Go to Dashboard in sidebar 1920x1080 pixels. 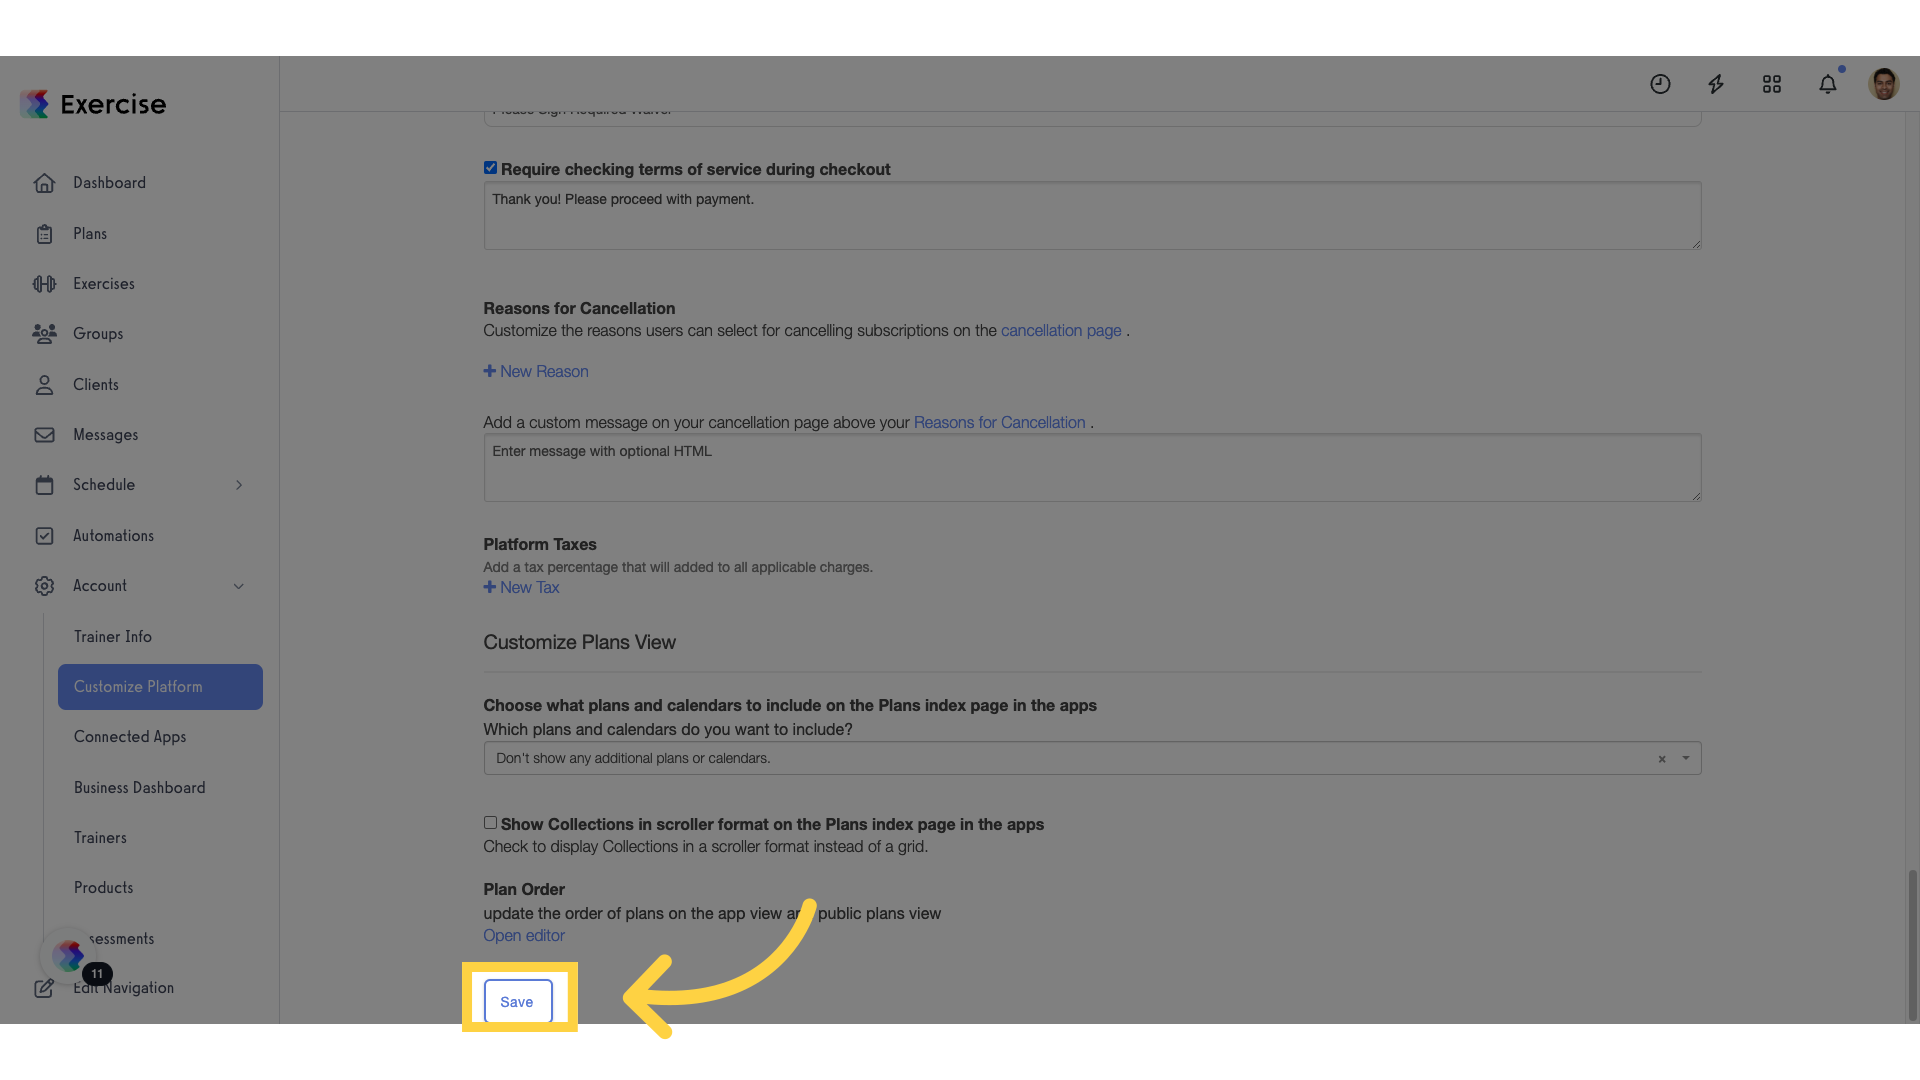point(109,183)
